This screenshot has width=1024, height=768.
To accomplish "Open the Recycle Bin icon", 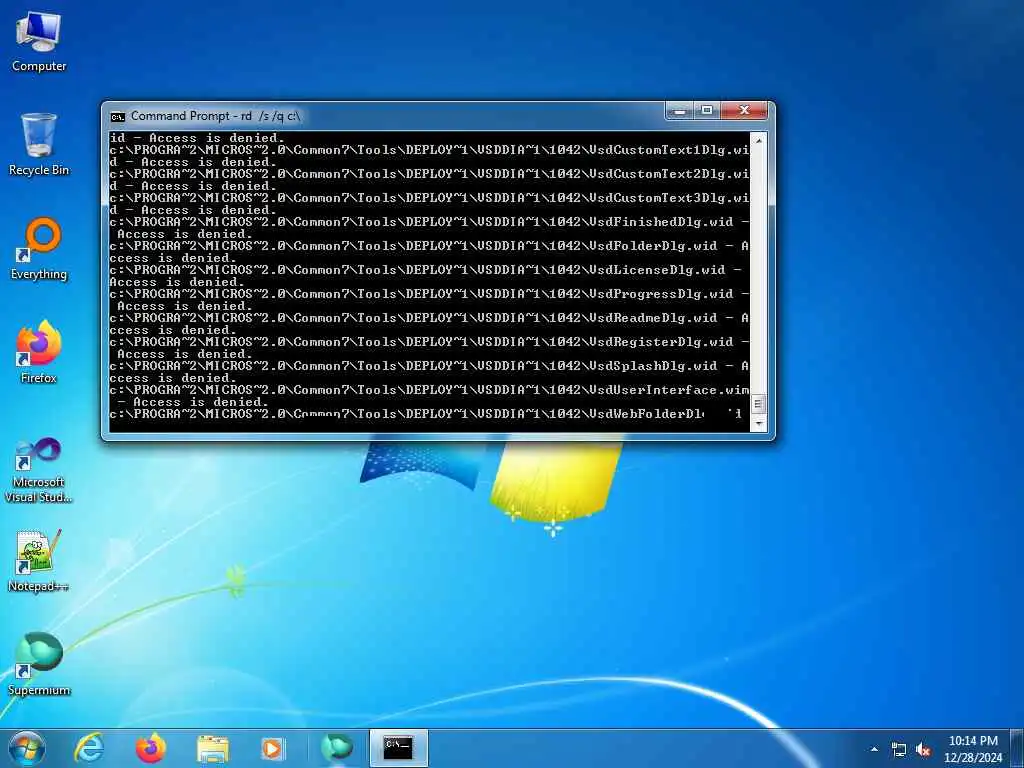I will (39, 144).
